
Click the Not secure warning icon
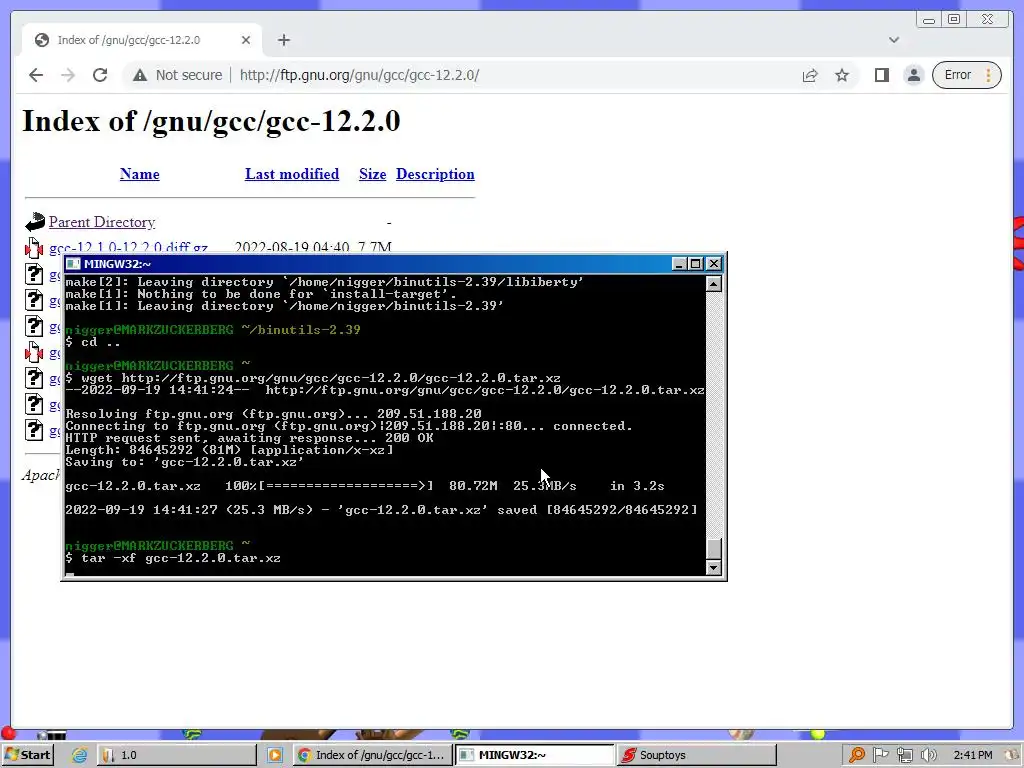pyautogui.click(x=140, y=75)
